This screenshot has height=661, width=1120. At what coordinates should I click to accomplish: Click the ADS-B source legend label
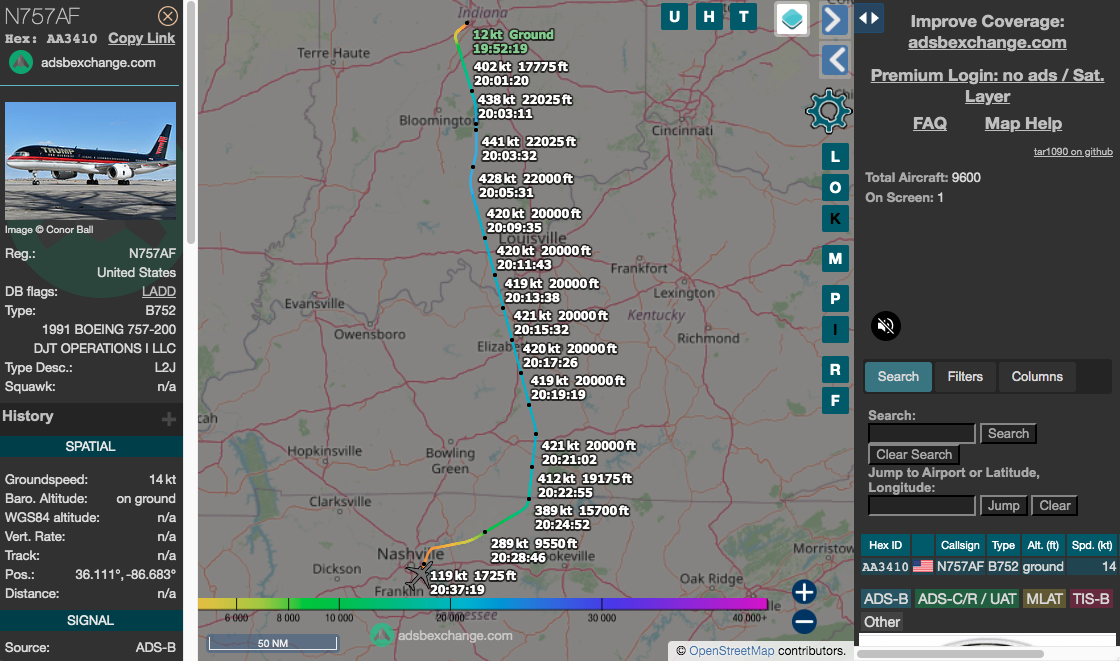tap(886, 599)
